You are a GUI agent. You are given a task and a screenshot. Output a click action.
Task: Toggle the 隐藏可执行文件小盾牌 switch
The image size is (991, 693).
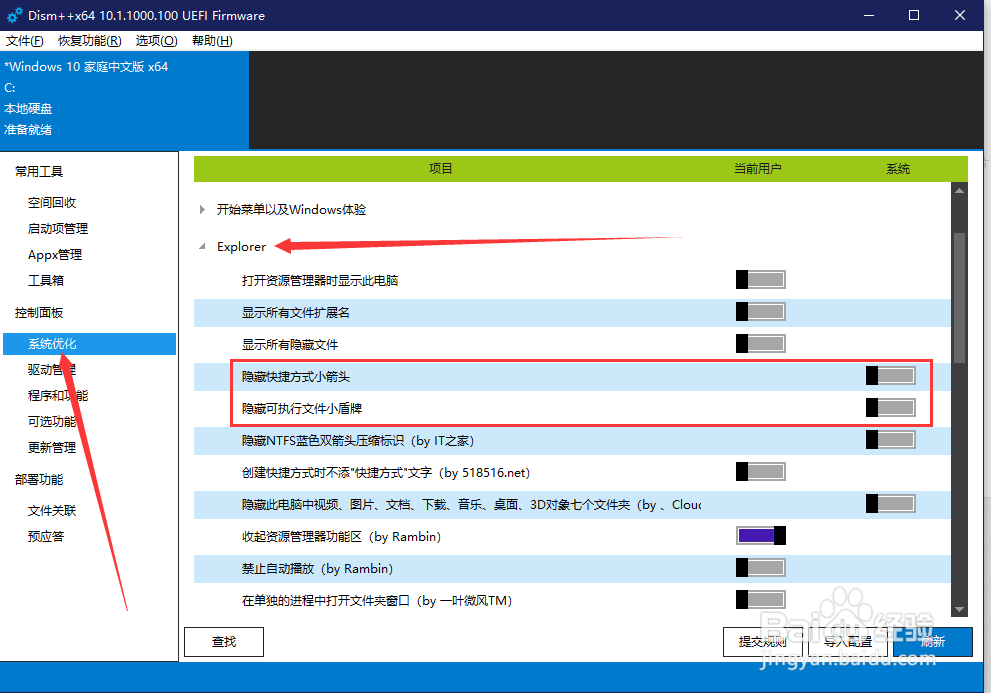(x=890, y=407)
